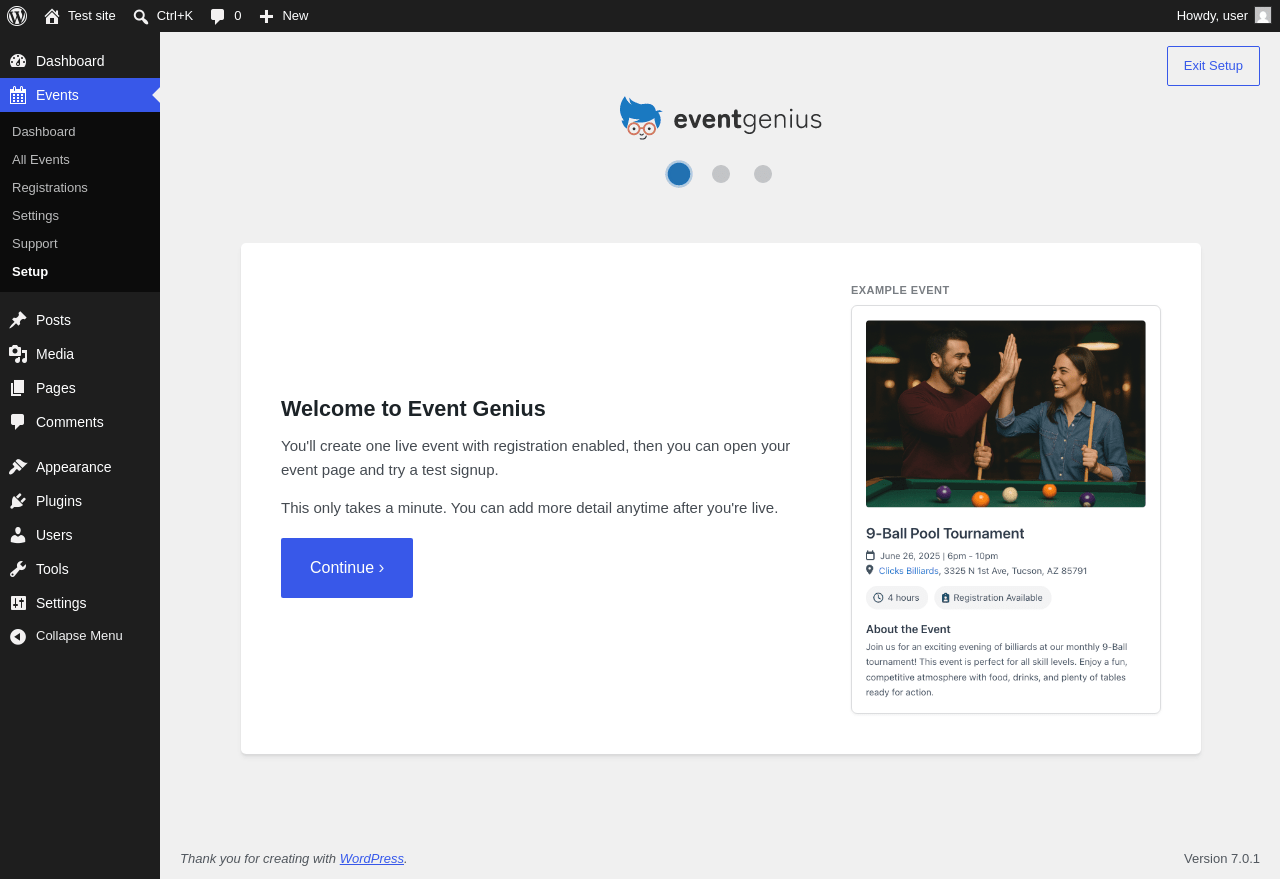Click the Appearance paintbrush icon
The width and height of the screenshot is (1280, 879).
tap(18, 467)
